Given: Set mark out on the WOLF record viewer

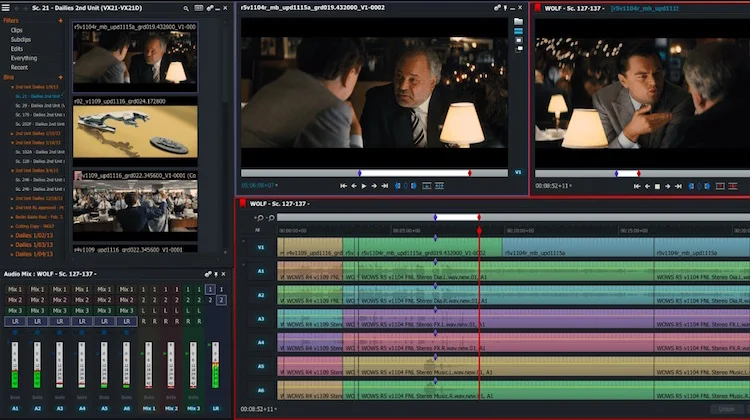Looking at the screenshot, I should tap(707, 186).
